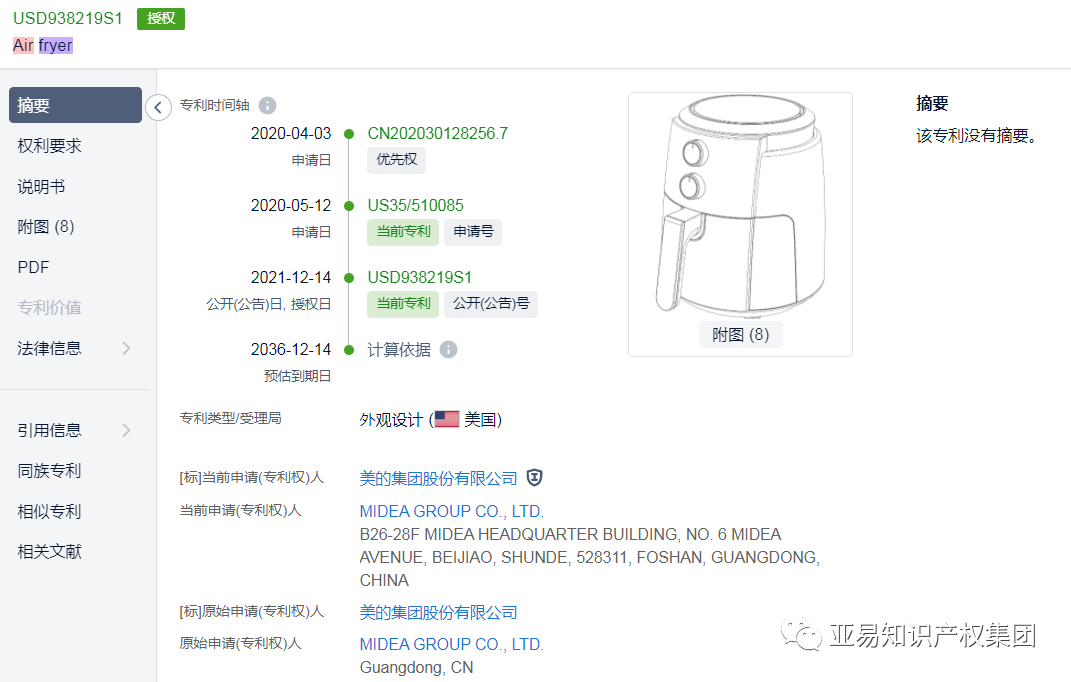The height and width of the screenshot is (682, 1071).
Task: Open the 权利要求 section
Action: click(49, 146)
